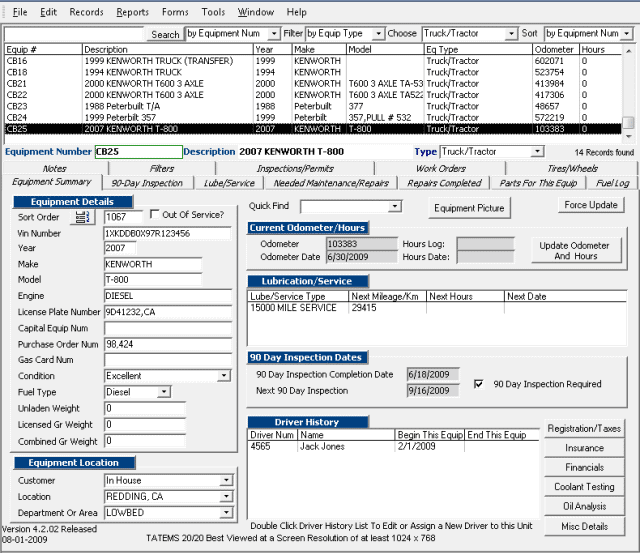Open the Repairs Completed tab
640x553 pixels.
point(444,183)
